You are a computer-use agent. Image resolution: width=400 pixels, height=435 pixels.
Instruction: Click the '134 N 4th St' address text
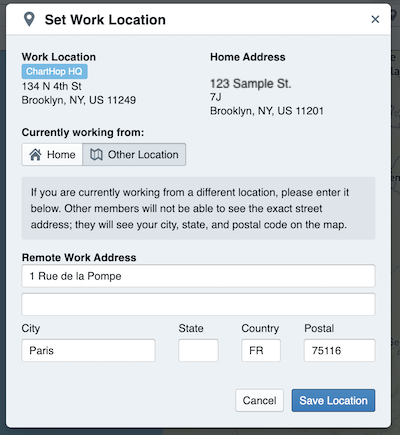click(x=52, y=86)
